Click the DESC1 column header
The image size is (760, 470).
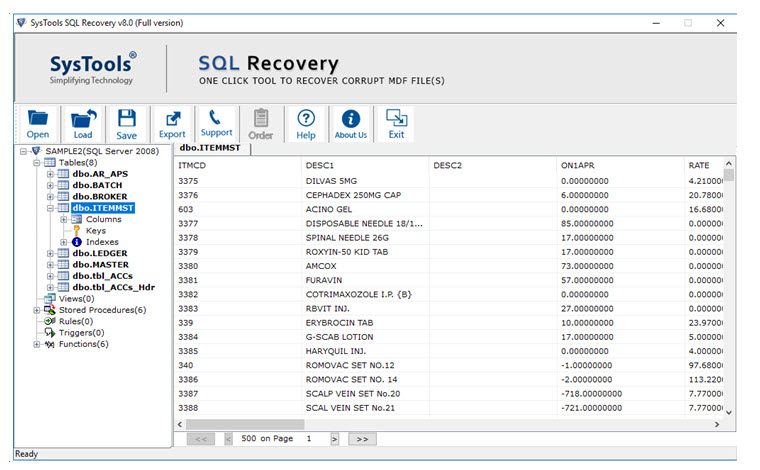(320, 165)
